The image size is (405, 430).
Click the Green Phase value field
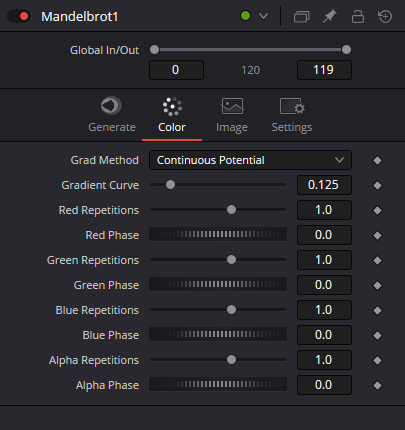point(324,285)
